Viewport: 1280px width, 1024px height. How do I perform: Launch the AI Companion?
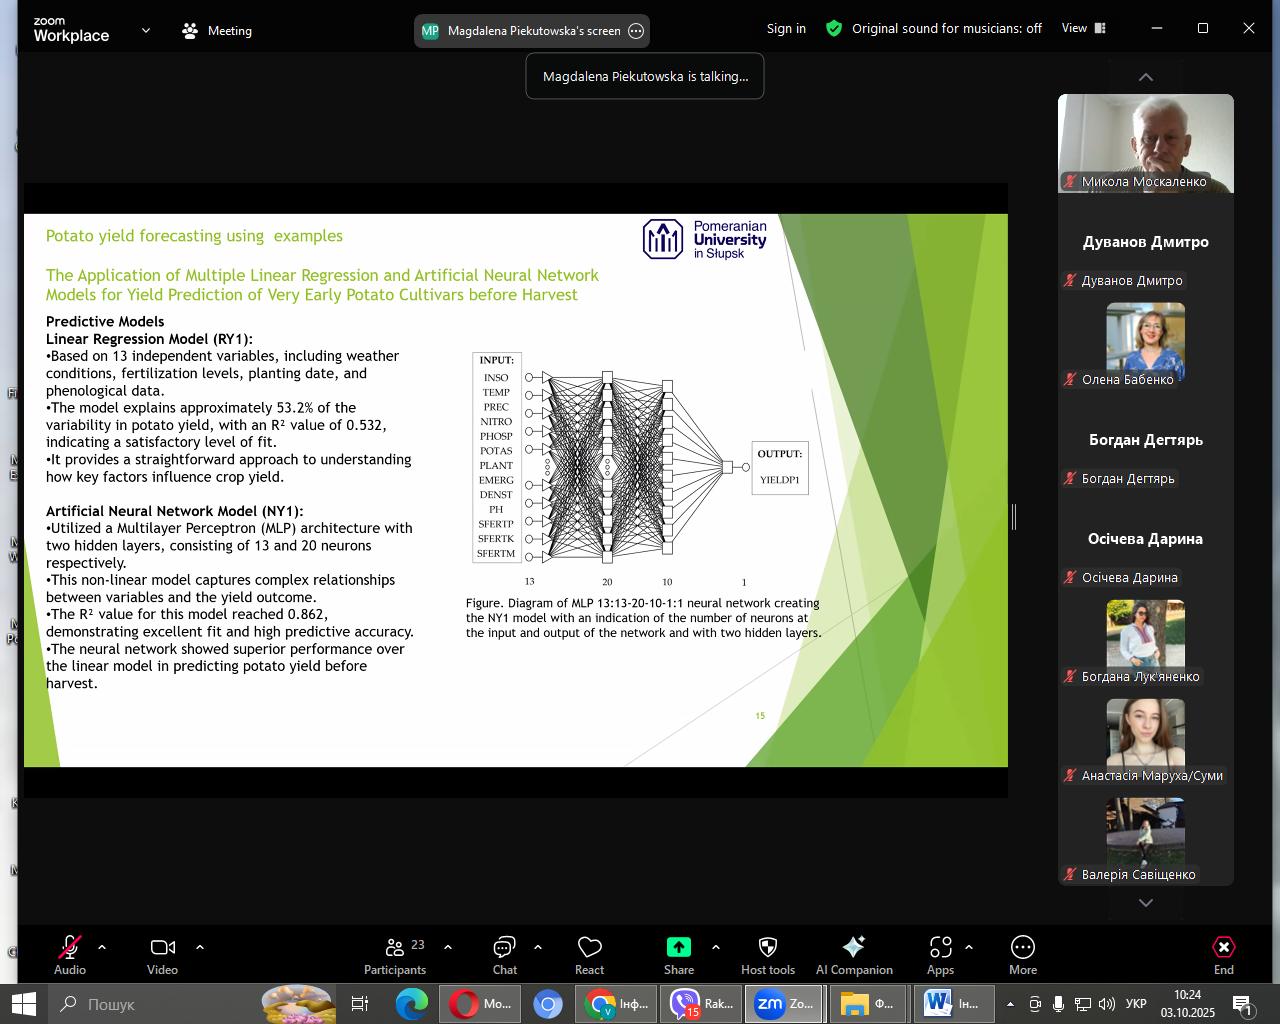click(x=853, y=955)
